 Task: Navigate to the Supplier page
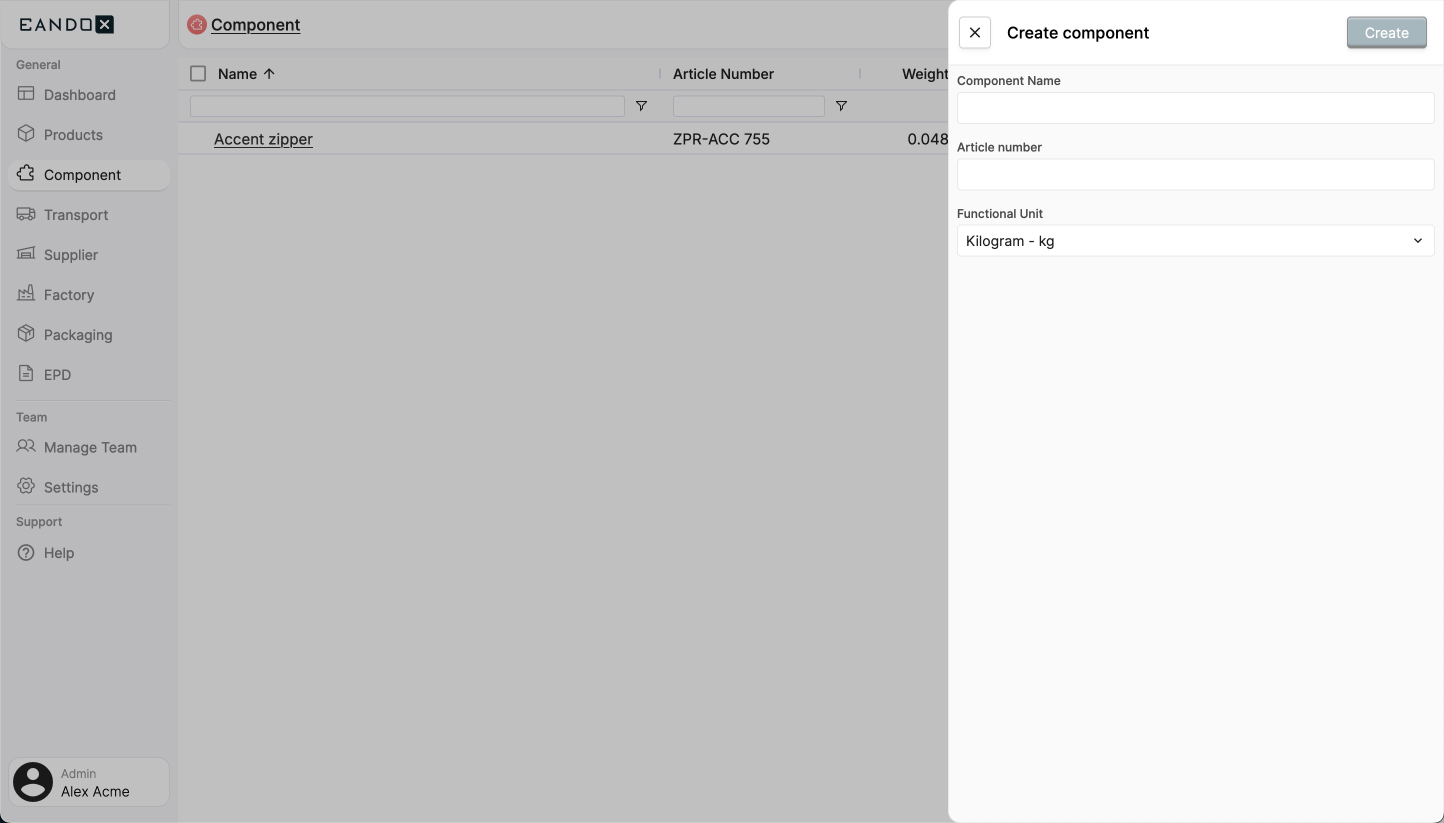click(x=25, y=254)
